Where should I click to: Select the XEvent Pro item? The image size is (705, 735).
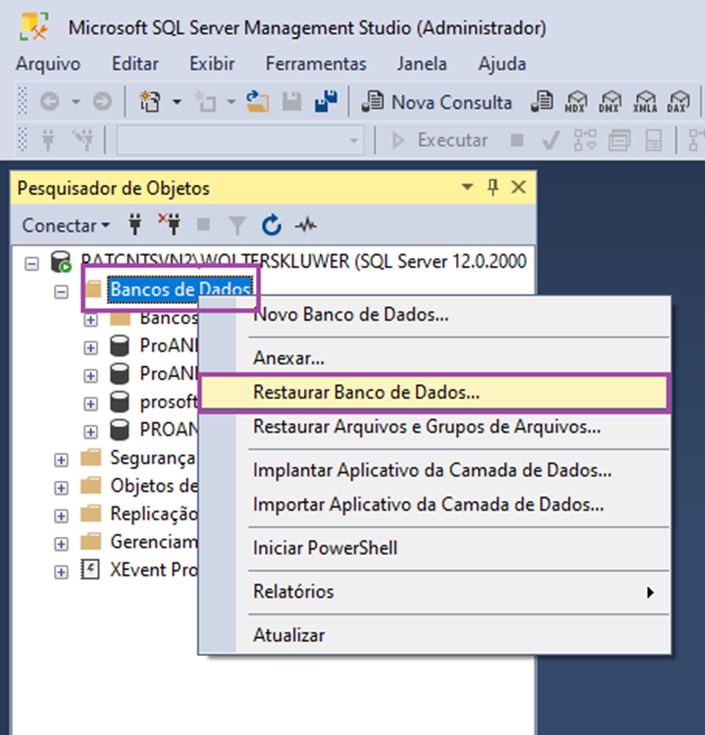[x=154, y=570]
